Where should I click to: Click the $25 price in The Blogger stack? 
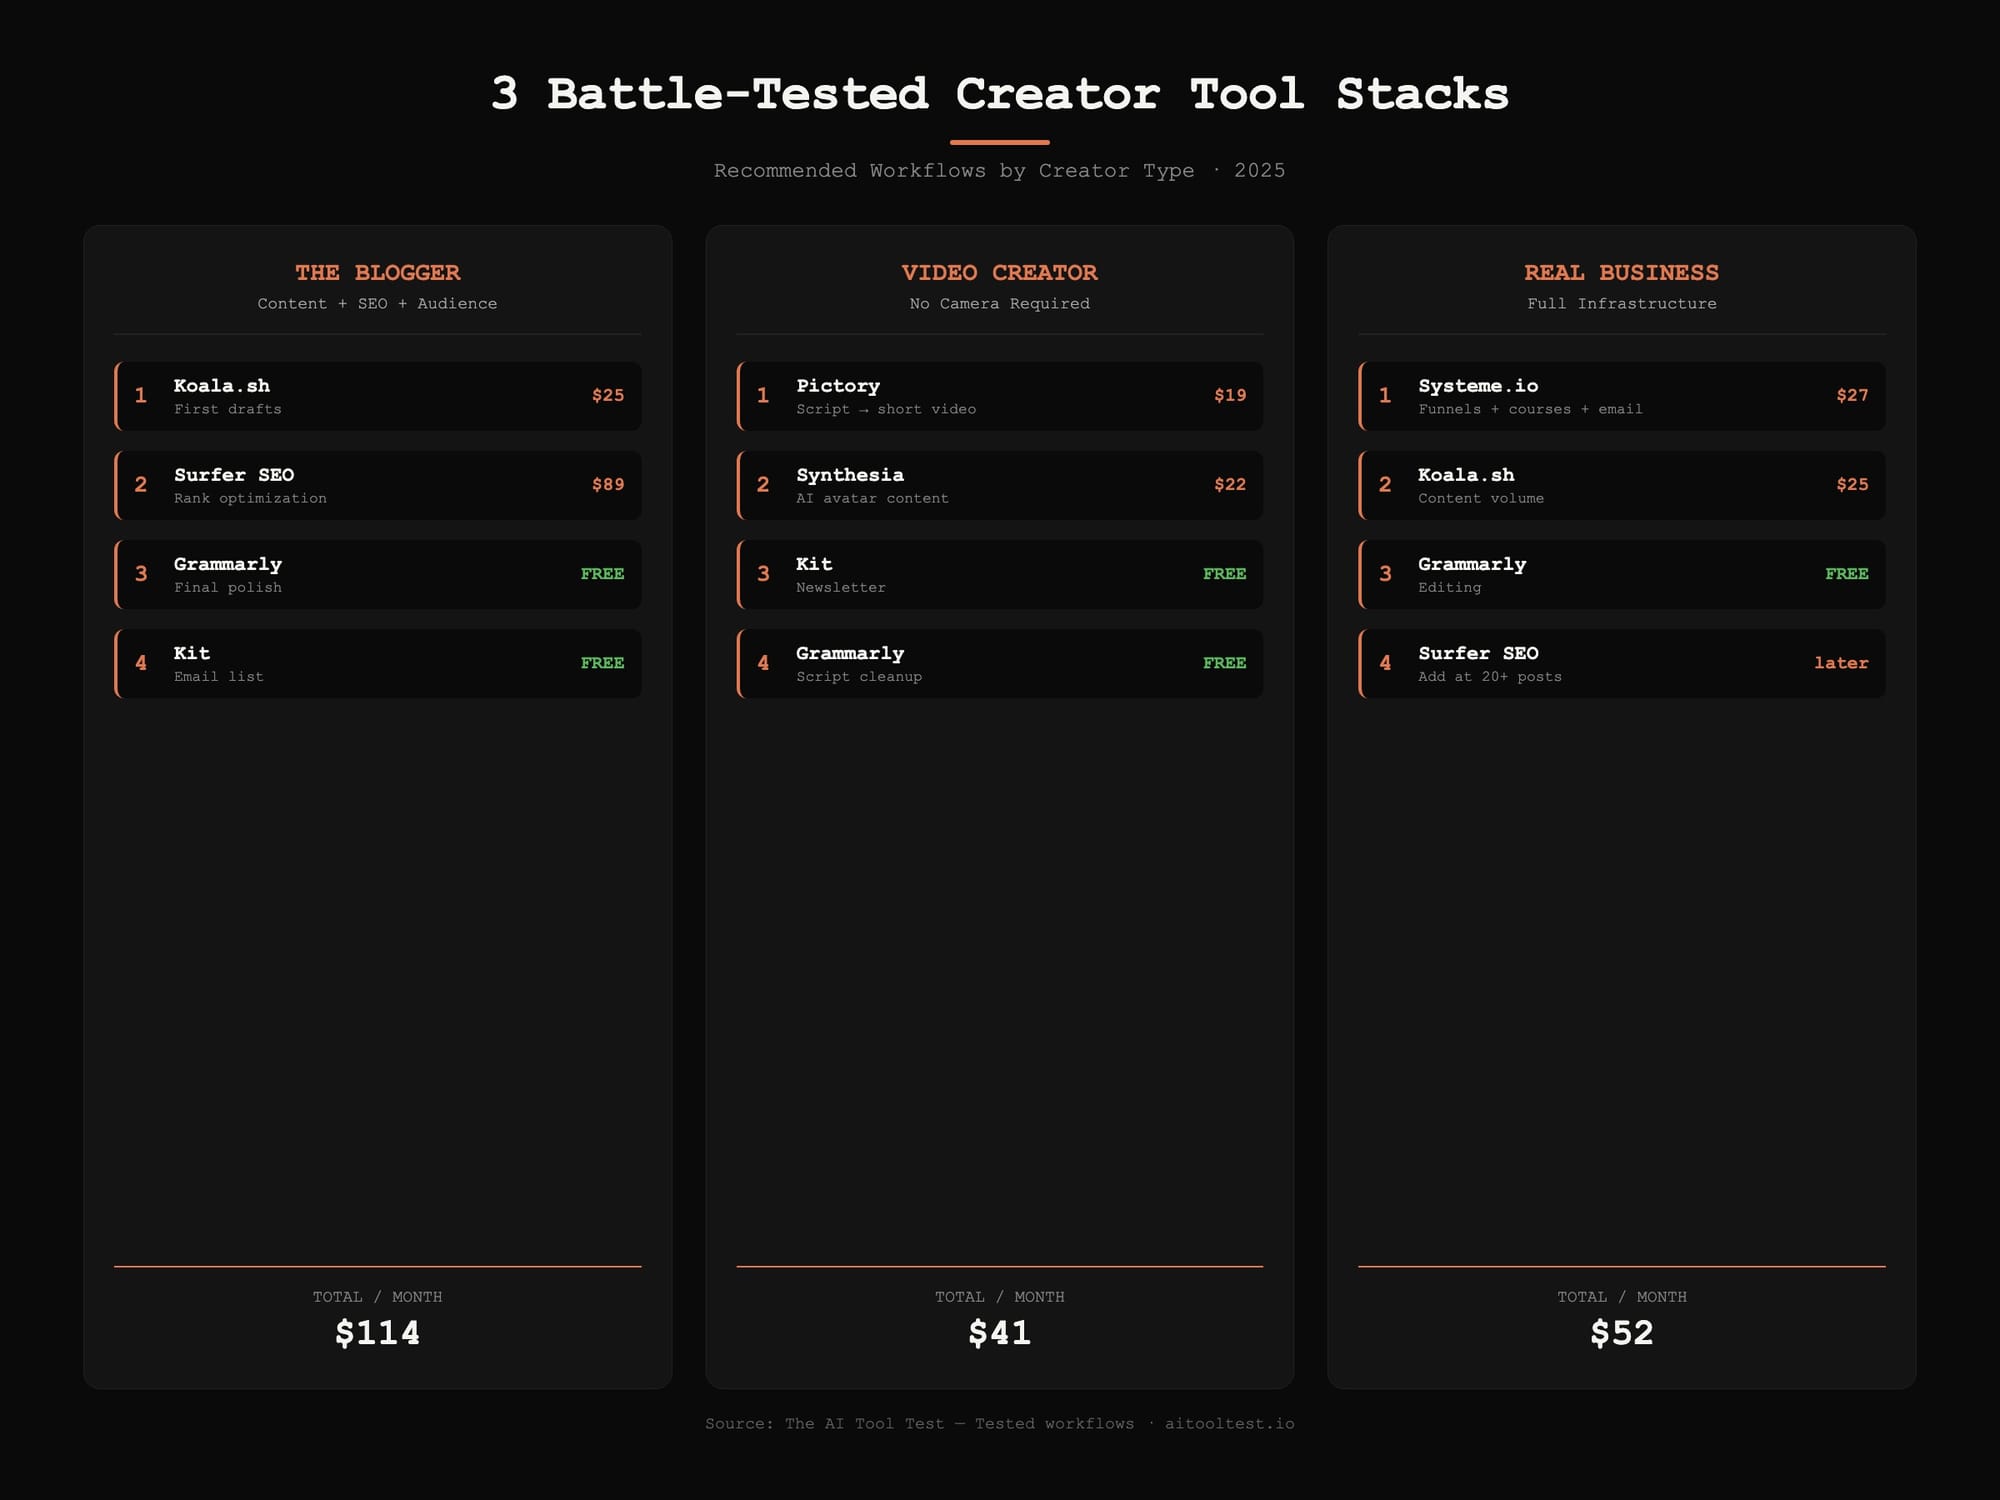pos(608,395)
